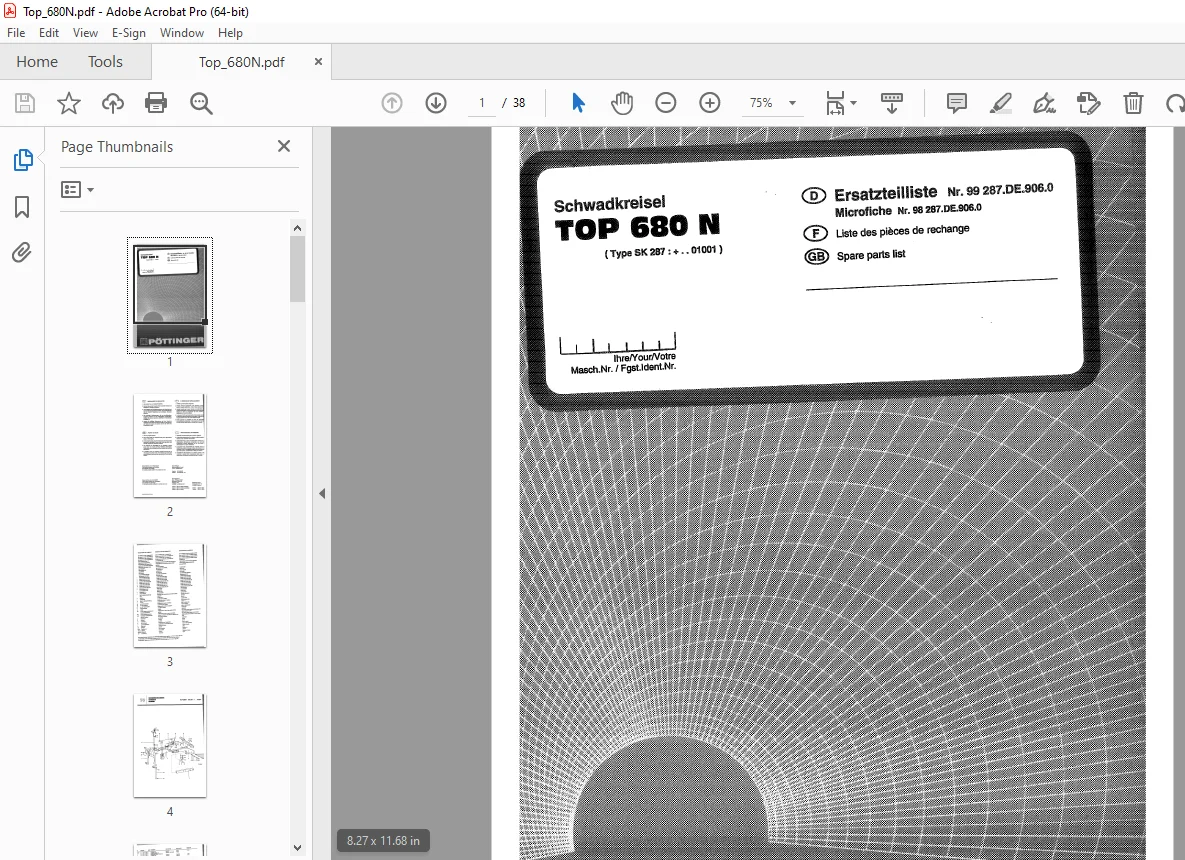Click the fit page width icon
Image resolution: width=1185 pixels, height=860 pixels.
(835, 103)
